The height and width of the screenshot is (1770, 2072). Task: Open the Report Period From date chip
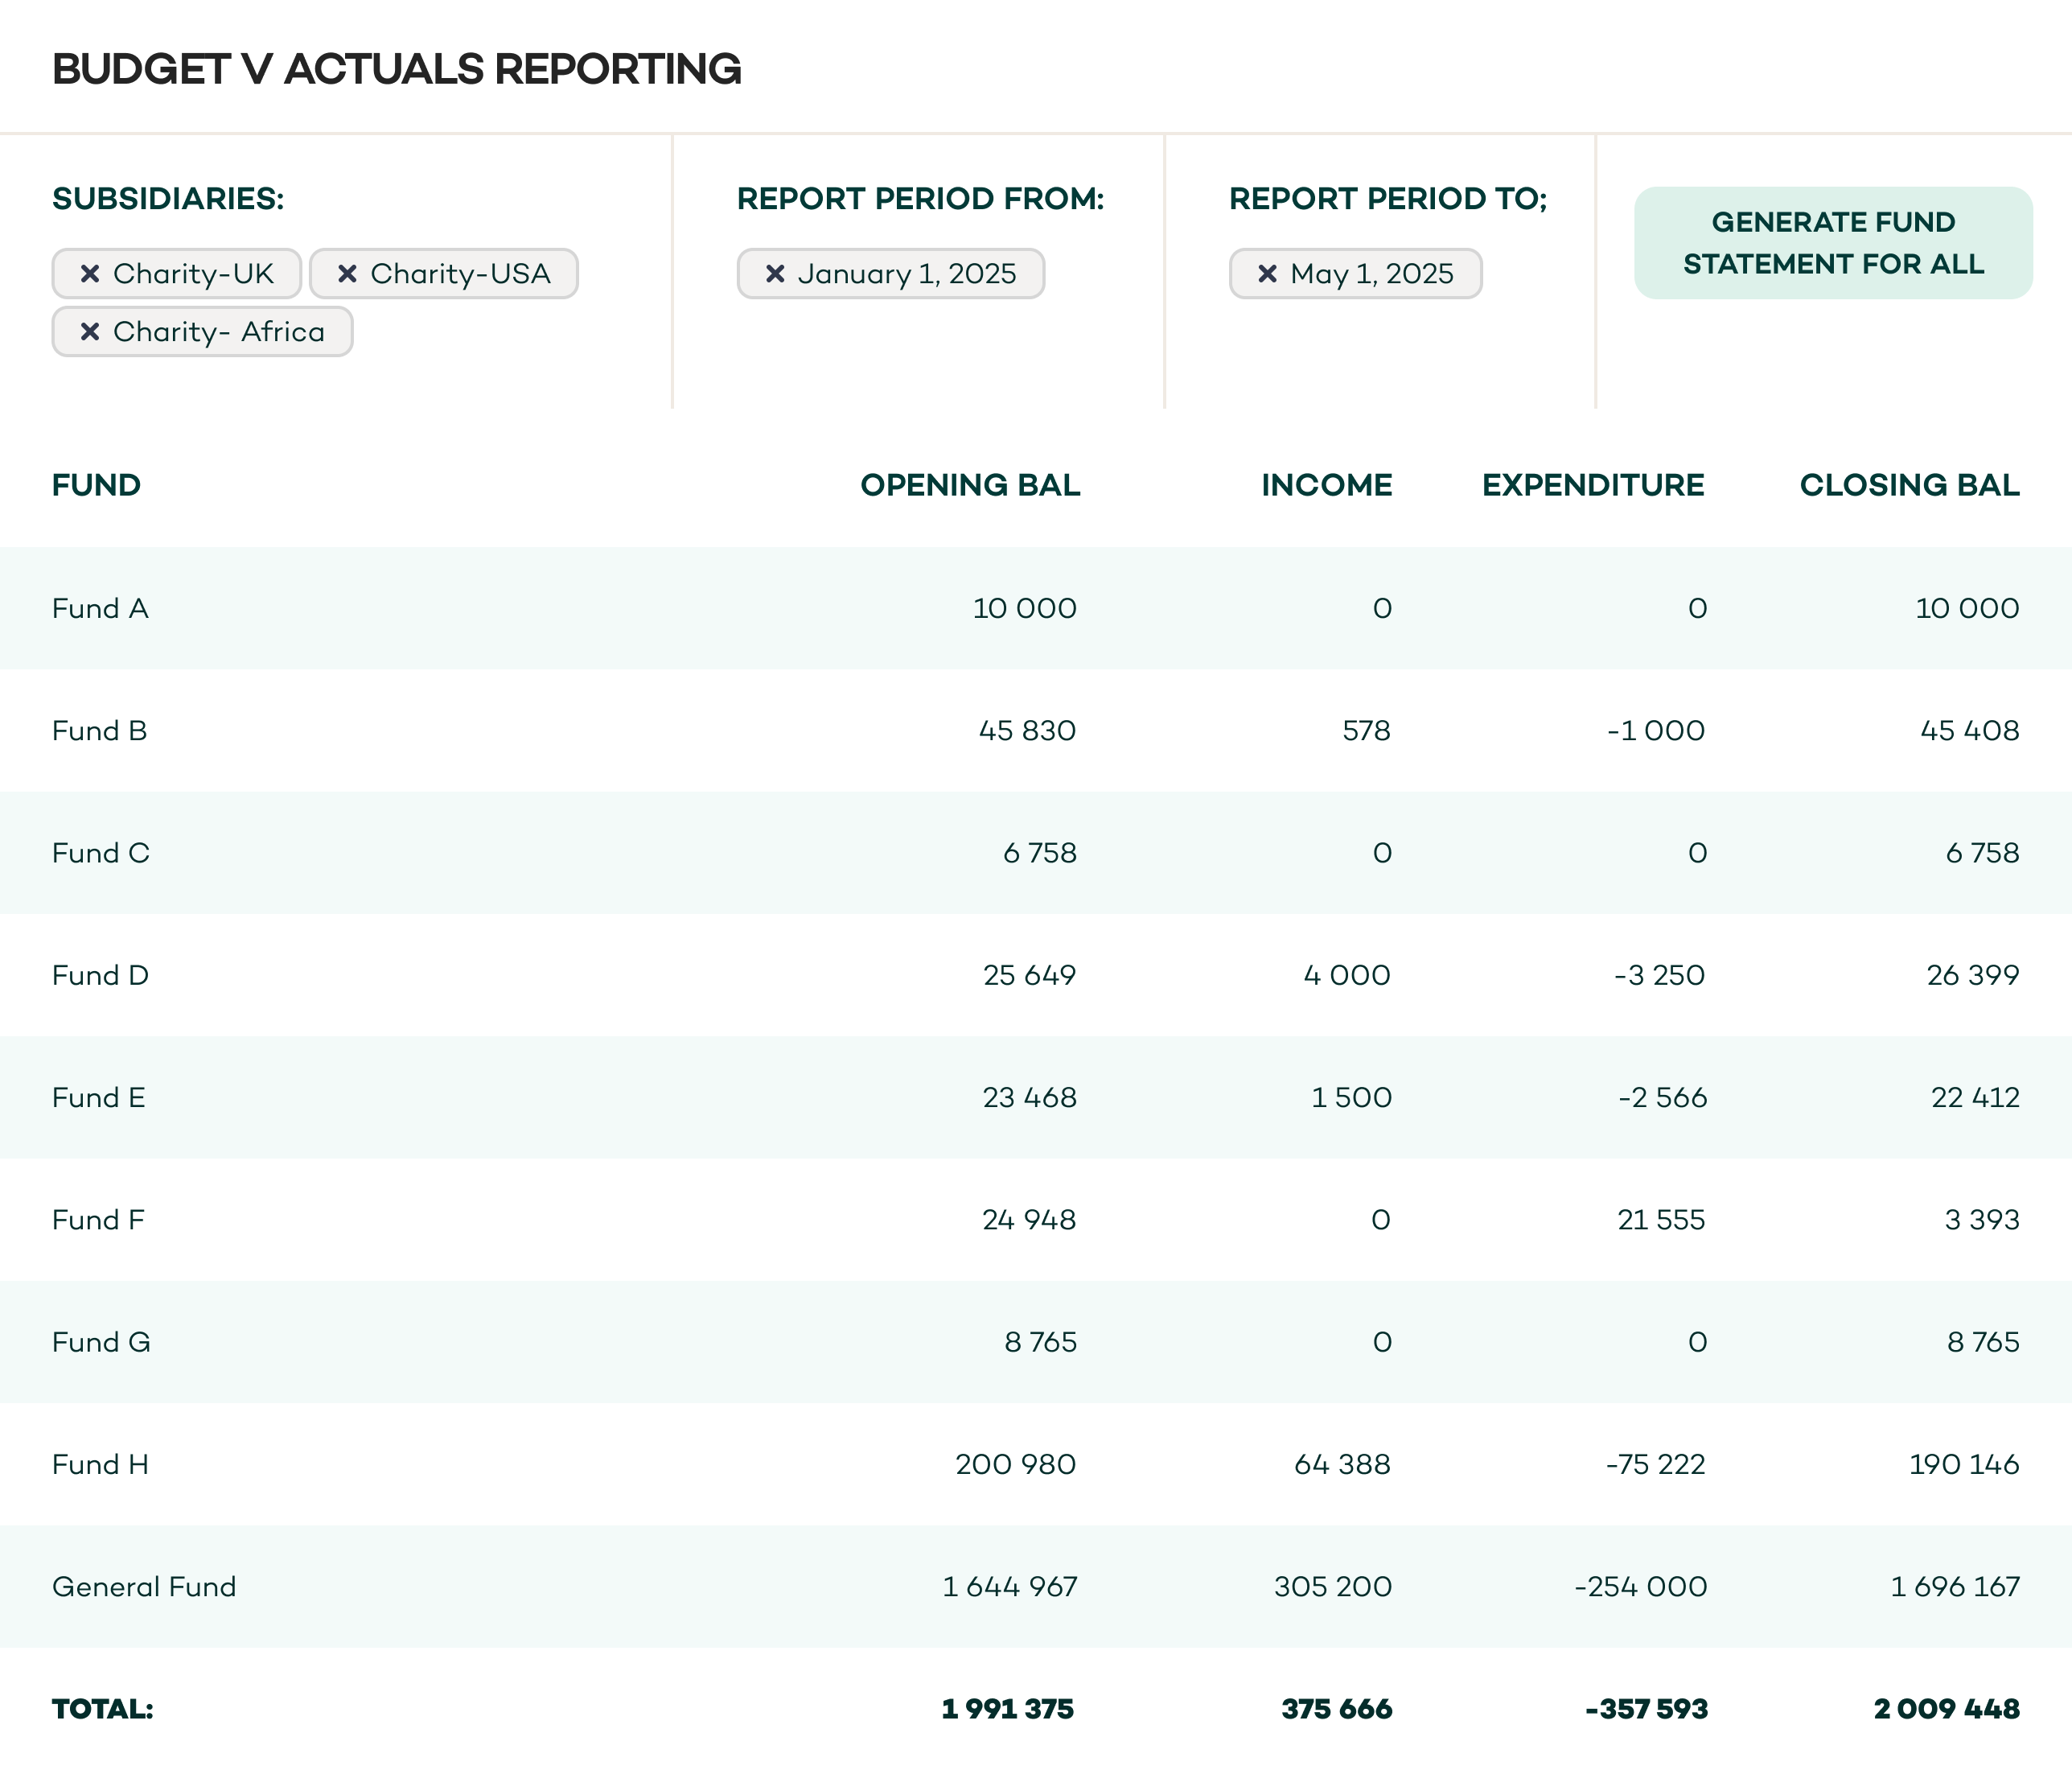906,274
